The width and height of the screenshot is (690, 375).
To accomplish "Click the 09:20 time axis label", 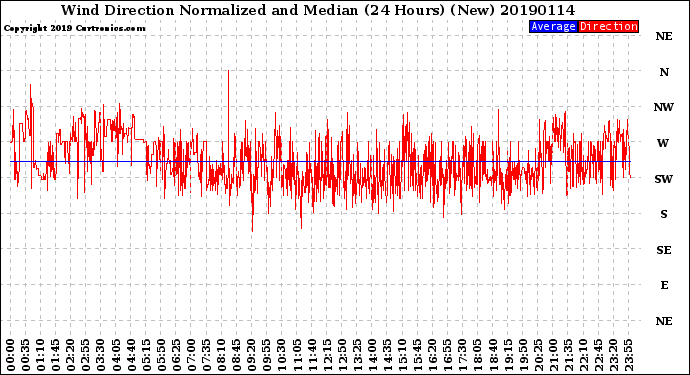I will click(x=252, y=355).
